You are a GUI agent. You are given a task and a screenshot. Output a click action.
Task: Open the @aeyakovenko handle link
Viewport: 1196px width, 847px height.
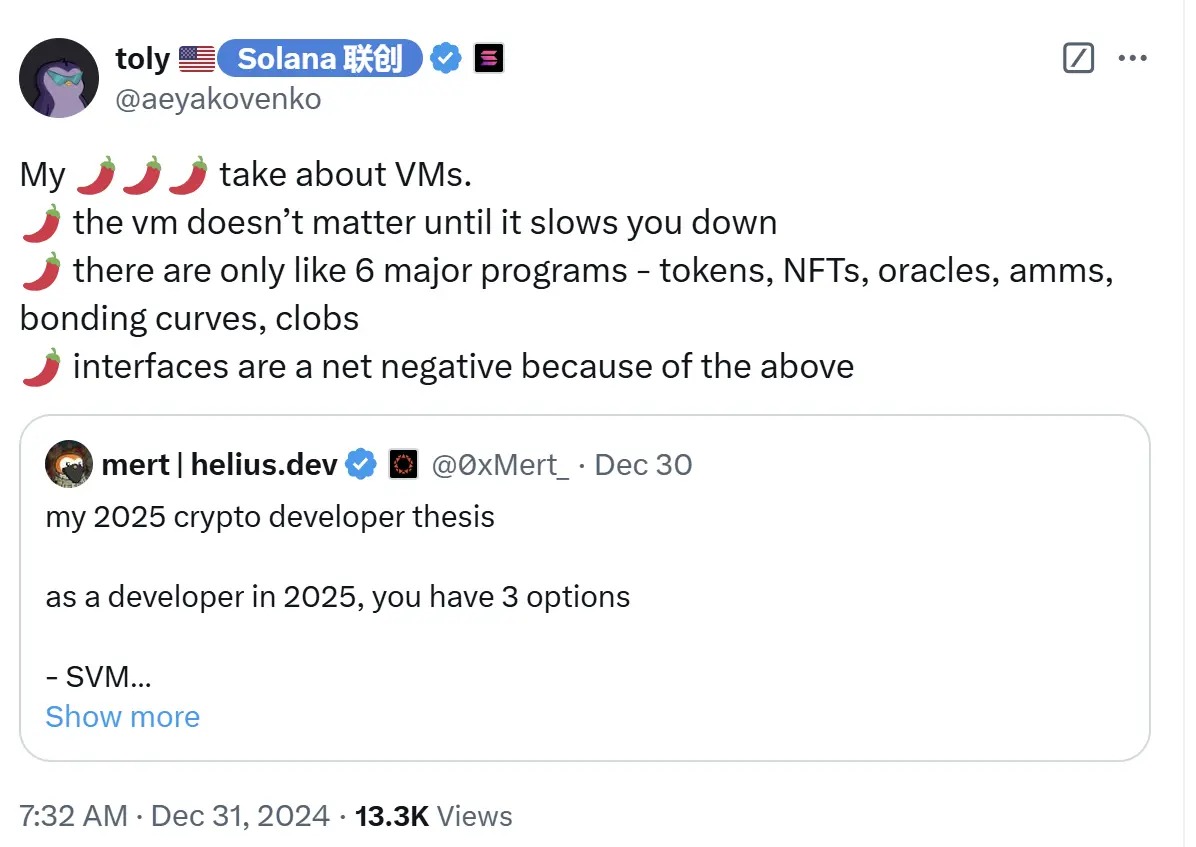pyautogui.click(x=219, y=99)
